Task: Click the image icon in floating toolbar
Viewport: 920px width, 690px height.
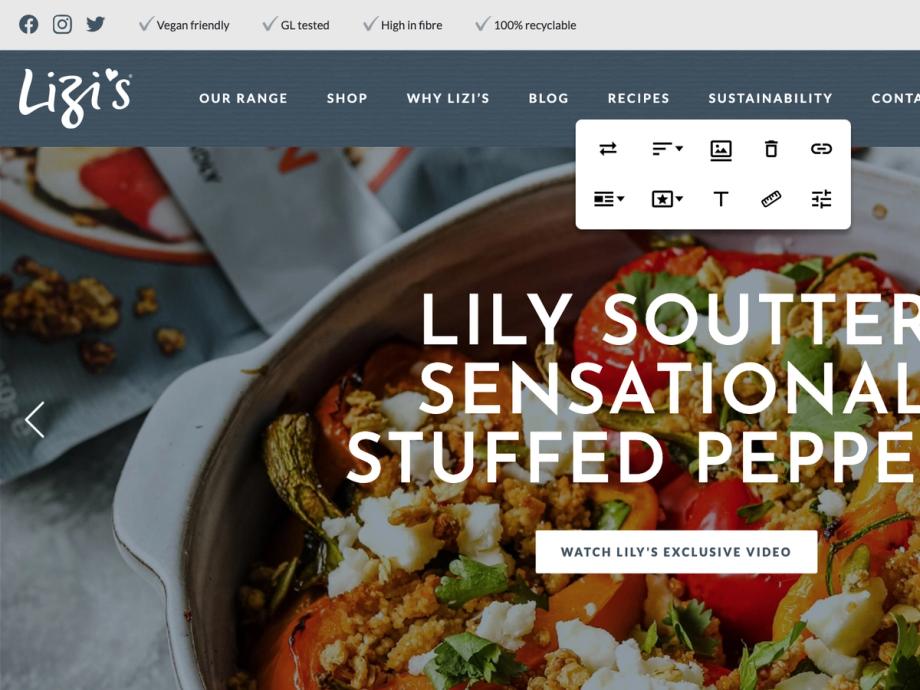Action: 721,150
